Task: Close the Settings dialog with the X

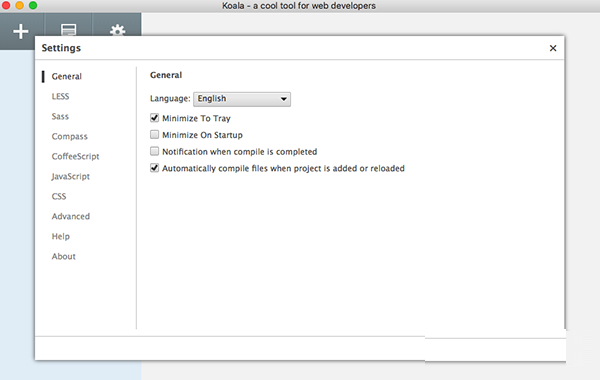Action: [553, 48]
